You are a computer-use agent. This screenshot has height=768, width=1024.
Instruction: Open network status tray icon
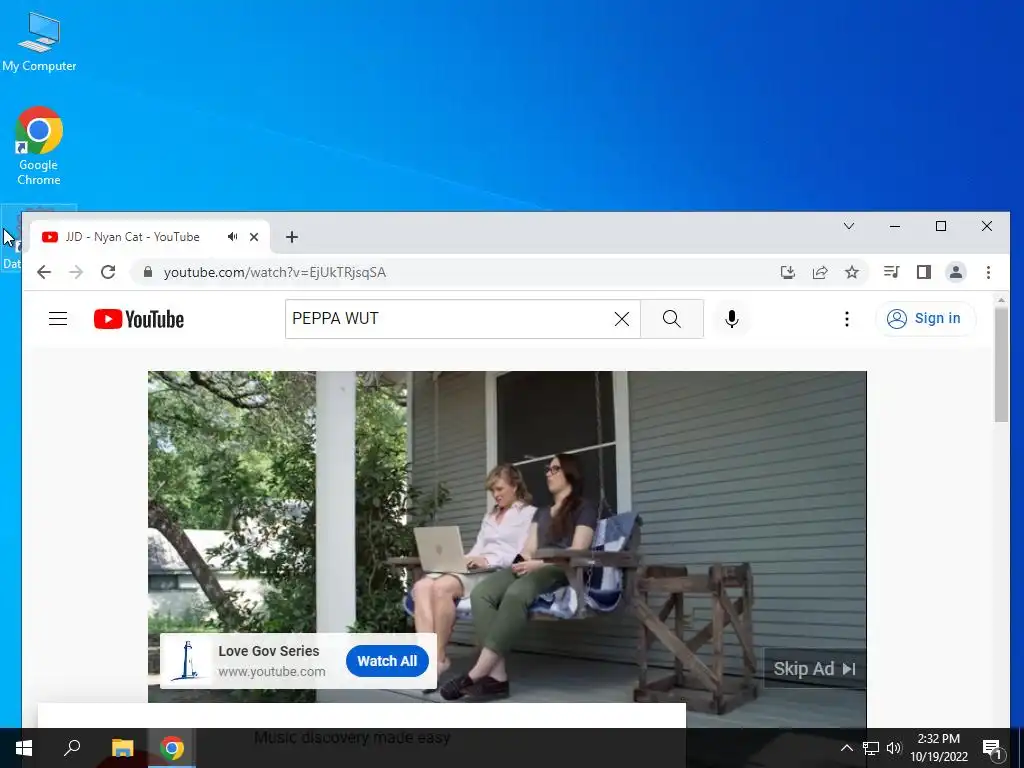coord(871,748)
